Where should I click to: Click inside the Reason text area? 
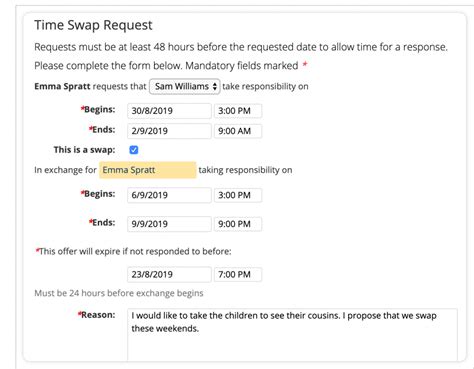click(x=292, y=335)
